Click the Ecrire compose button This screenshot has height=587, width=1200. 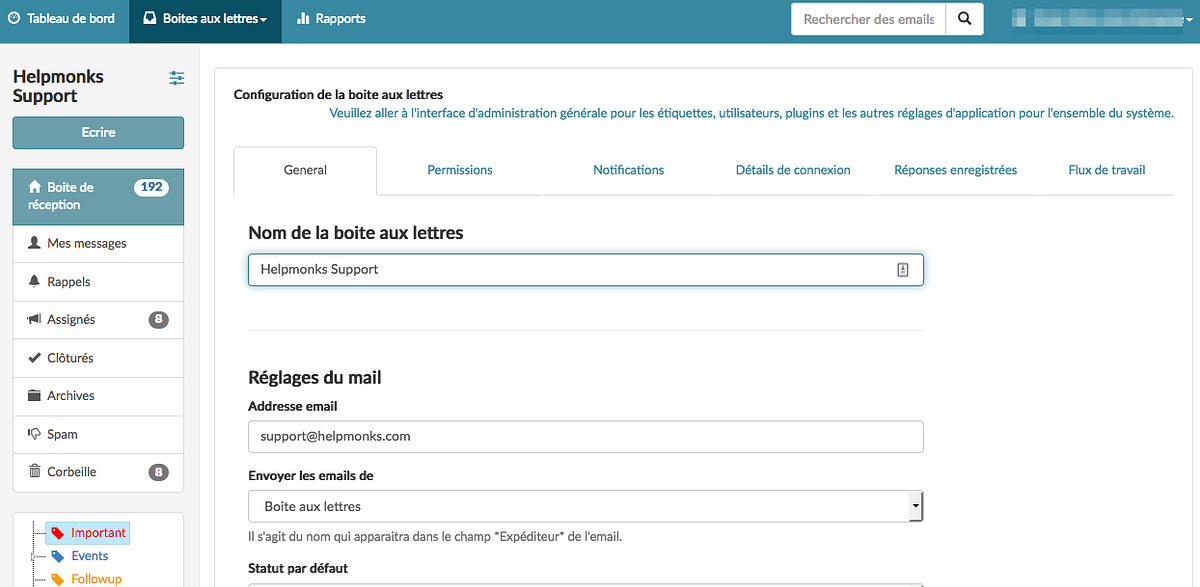tap(98, 132)
